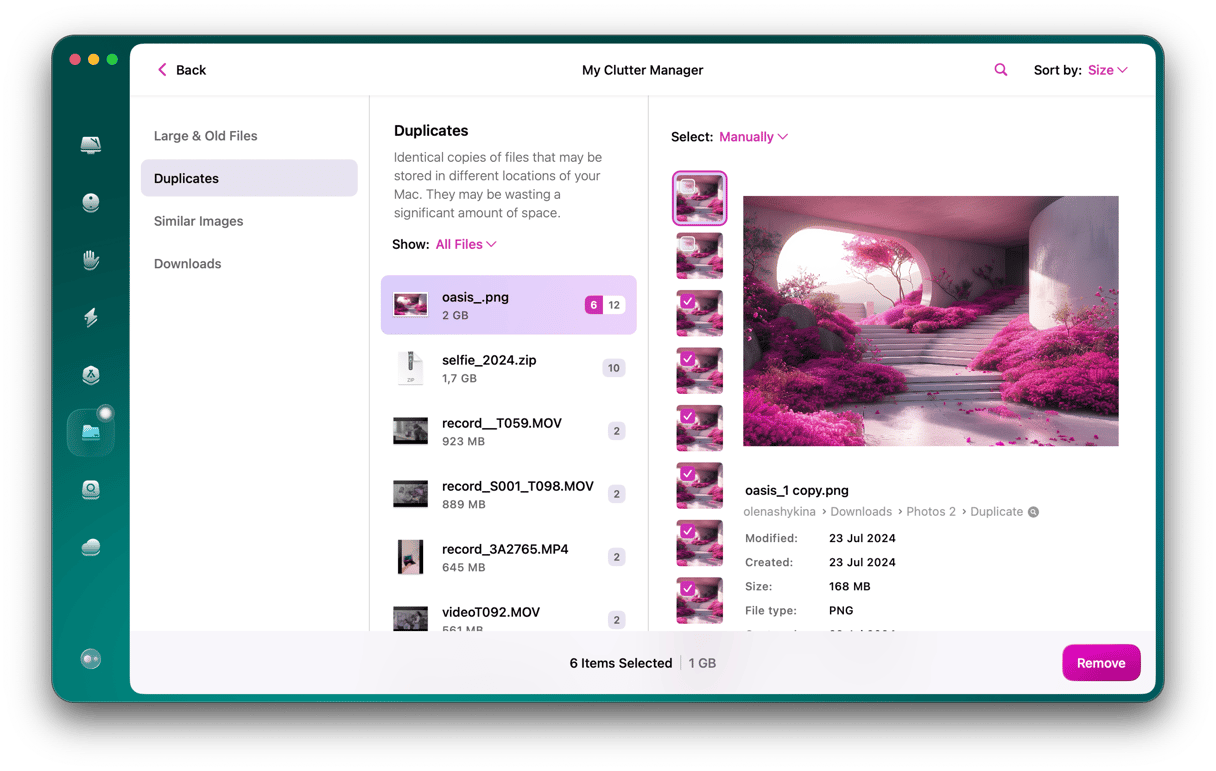This screenshot has height=771, width=1216.
Task: Click the magenta search magnifier icon
Action: (x=1001, y=70)
